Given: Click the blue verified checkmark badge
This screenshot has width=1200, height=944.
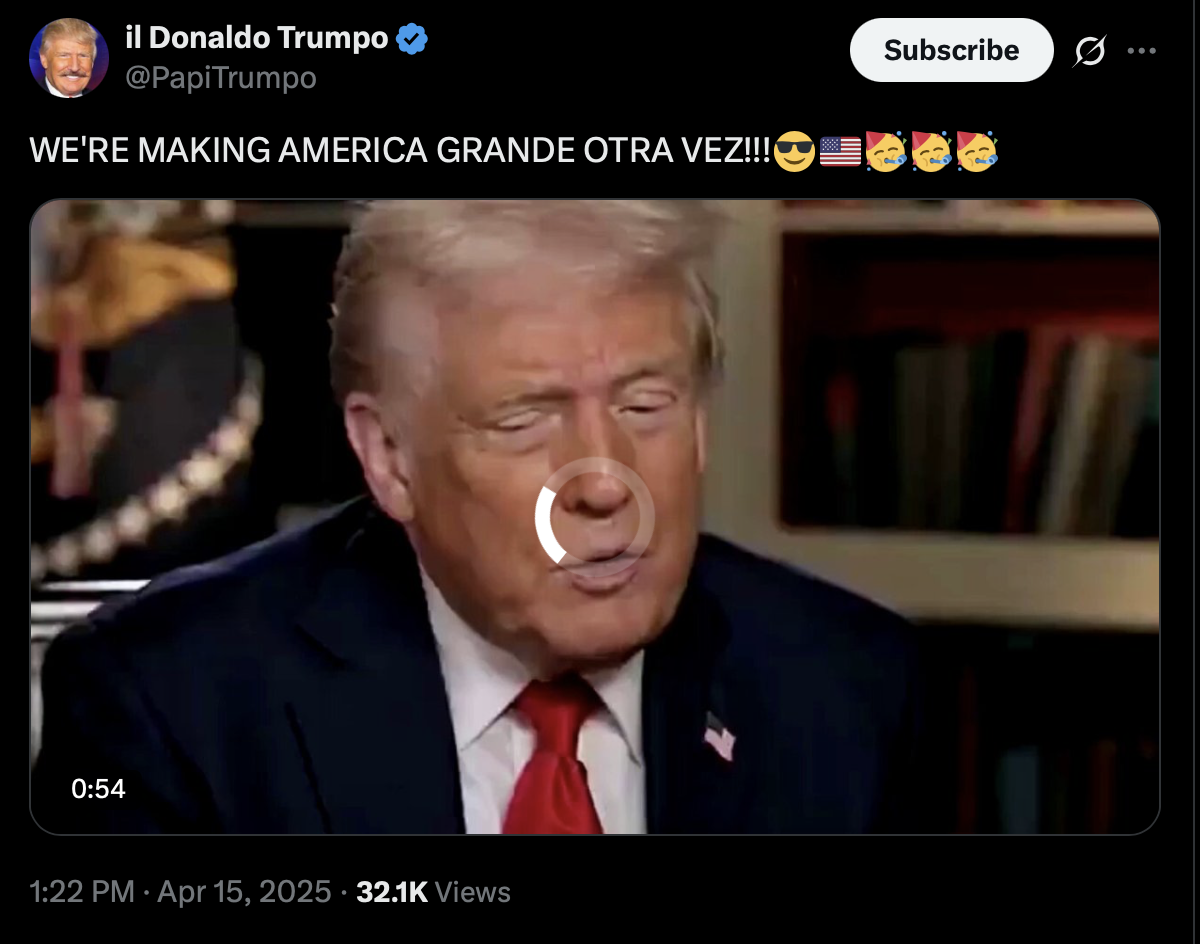Looking at the screenshot, I should click(x=413, y=39).
